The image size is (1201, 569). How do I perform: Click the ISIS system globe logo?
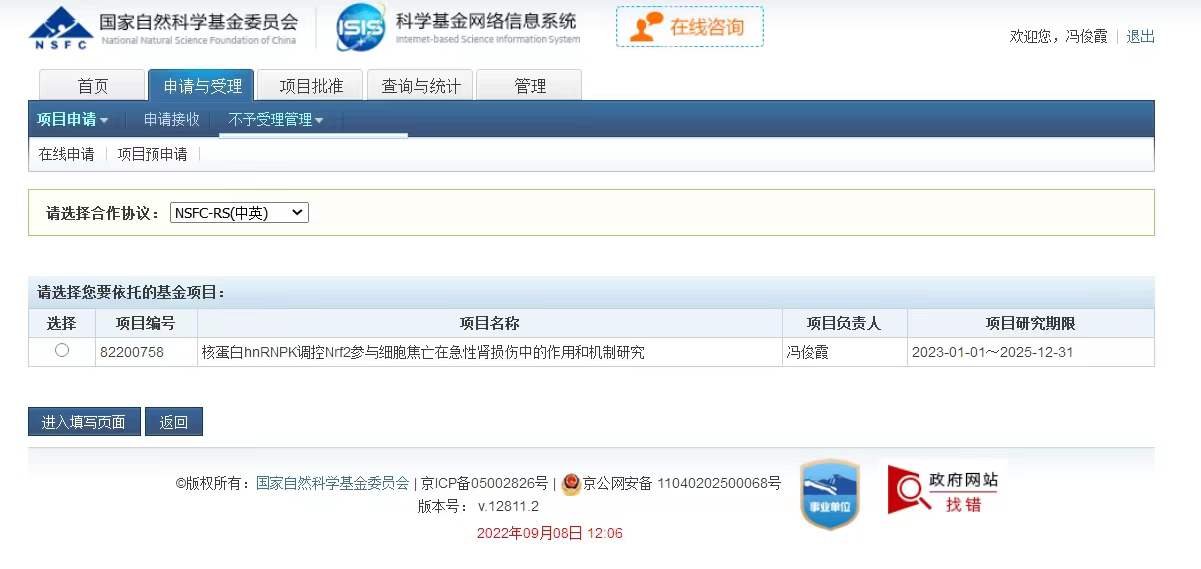pyautogui.click(x=360, y=27)
